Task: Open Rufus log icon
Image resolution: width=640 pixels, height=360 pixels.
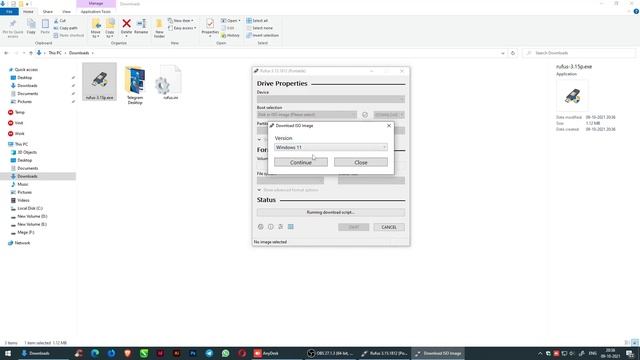Action: [x=291, y=227]
